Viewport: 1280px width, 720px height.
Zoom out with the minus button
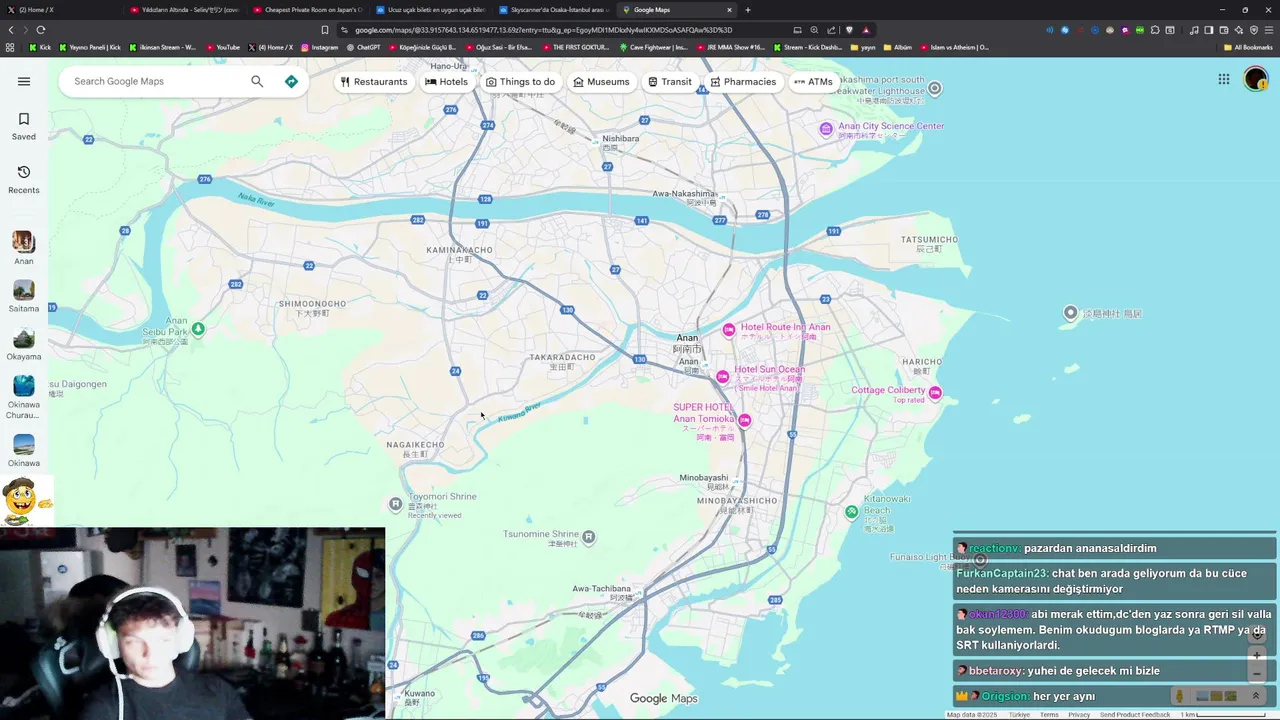point(1257,674)
